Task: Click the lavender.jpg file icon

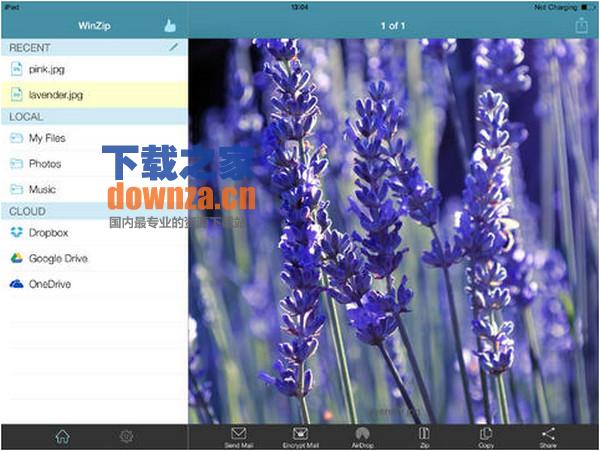Action: [16, 94]
